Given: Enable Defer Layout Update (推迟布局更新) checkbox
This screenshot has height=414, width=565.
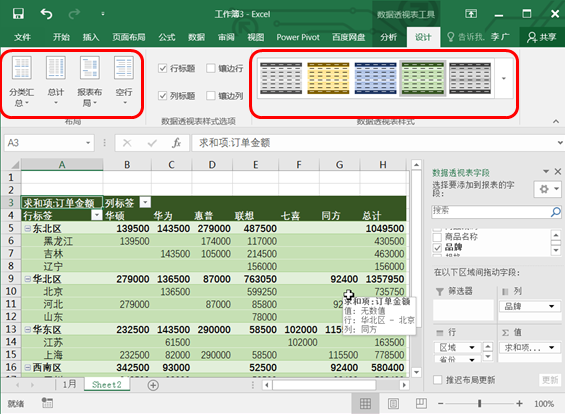Looking at the screenshot, I should tap(437, 380).
